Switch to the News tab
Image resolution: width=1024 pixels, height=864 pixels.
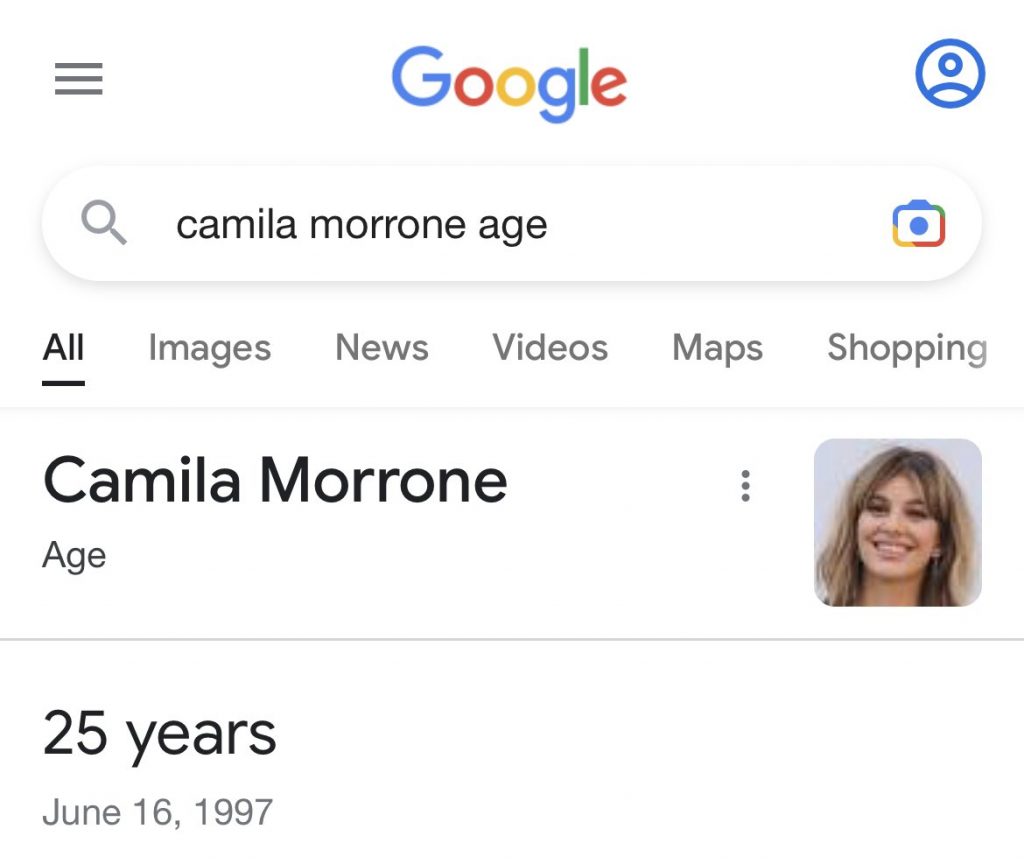tap(382, 348)
